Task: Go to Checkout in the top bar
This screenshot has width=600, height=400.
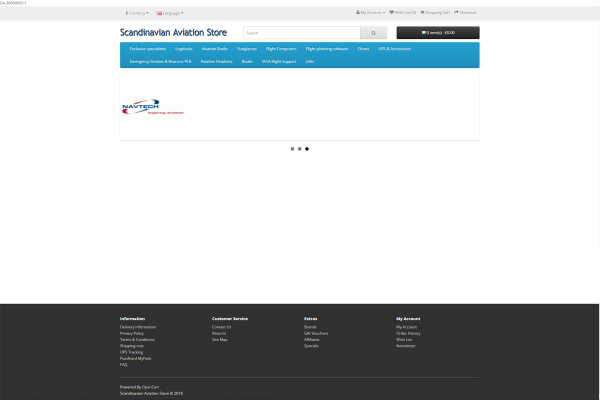Action: point(465,13)
